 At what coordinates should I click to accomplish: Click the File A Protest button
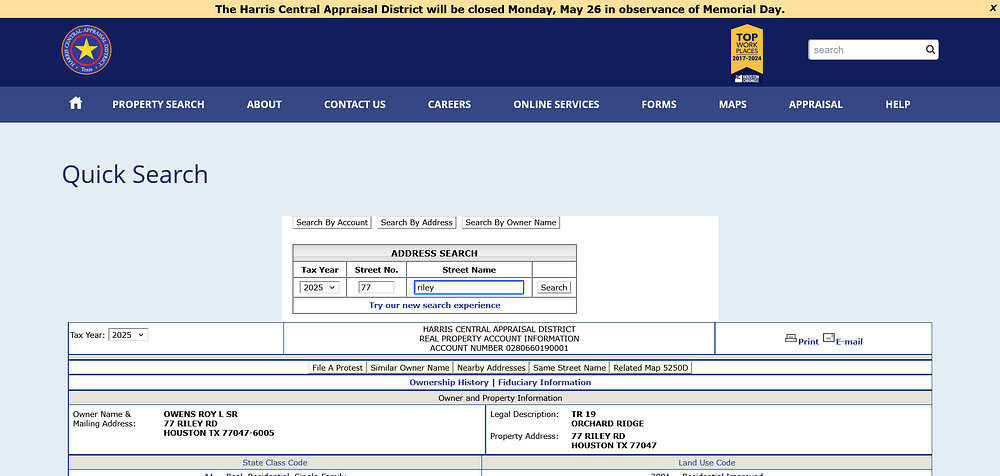pyautogui.click(x=337, y=368)
